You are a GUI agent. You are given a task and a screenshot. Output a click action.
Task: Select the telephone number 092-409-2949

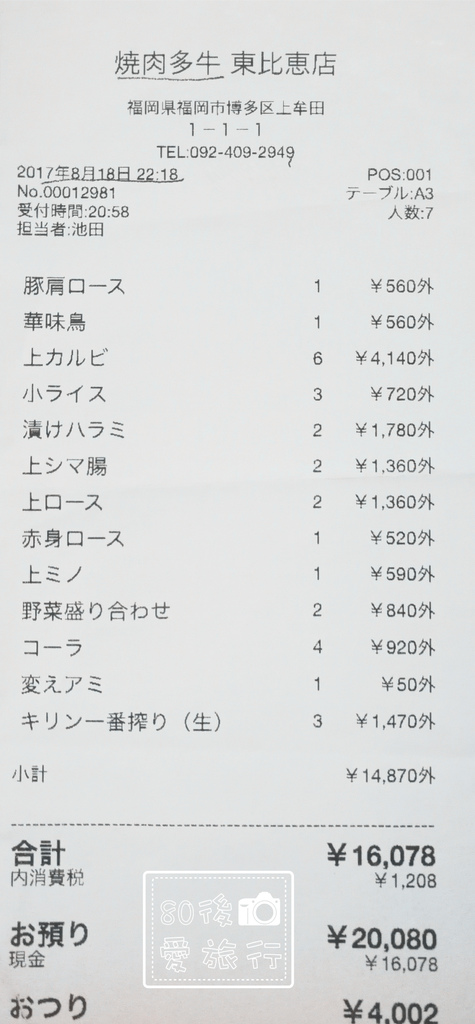tap(241, 152)
